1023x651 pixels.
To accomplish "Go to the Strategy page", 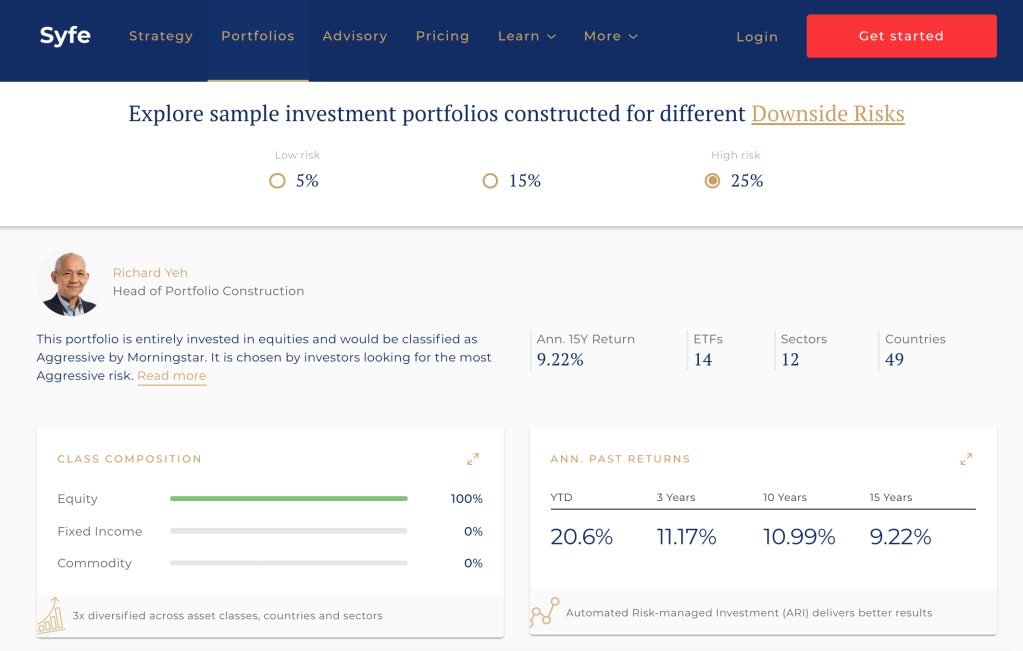I will pyautogui.click(x=161, y=36).
